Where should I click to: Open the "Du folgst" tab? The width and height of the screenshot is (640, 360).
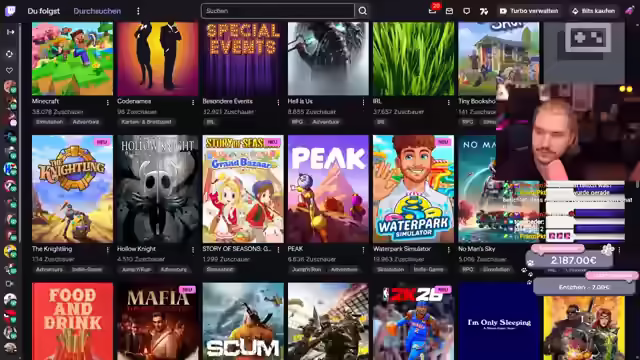coord(44,11)
